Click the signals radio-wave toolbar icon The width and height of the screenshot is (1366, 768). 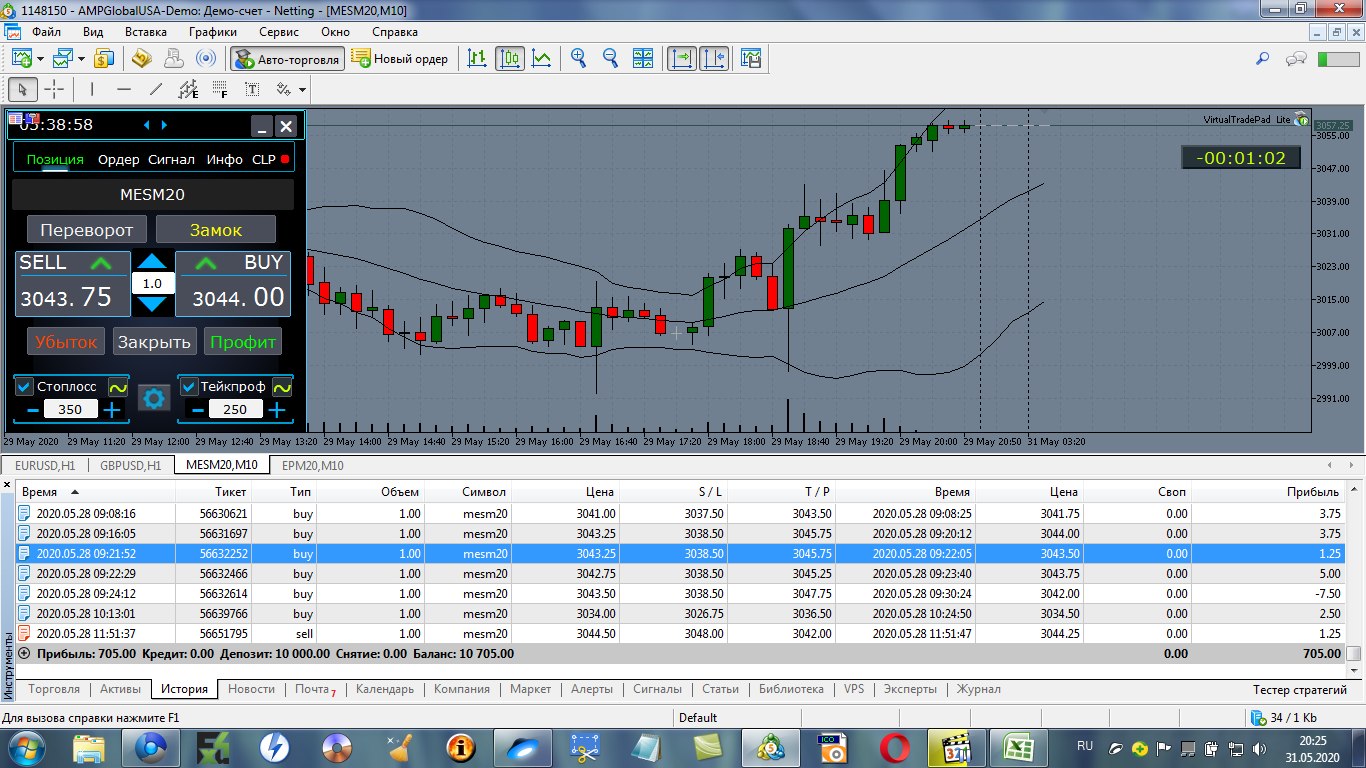point(206,58)
